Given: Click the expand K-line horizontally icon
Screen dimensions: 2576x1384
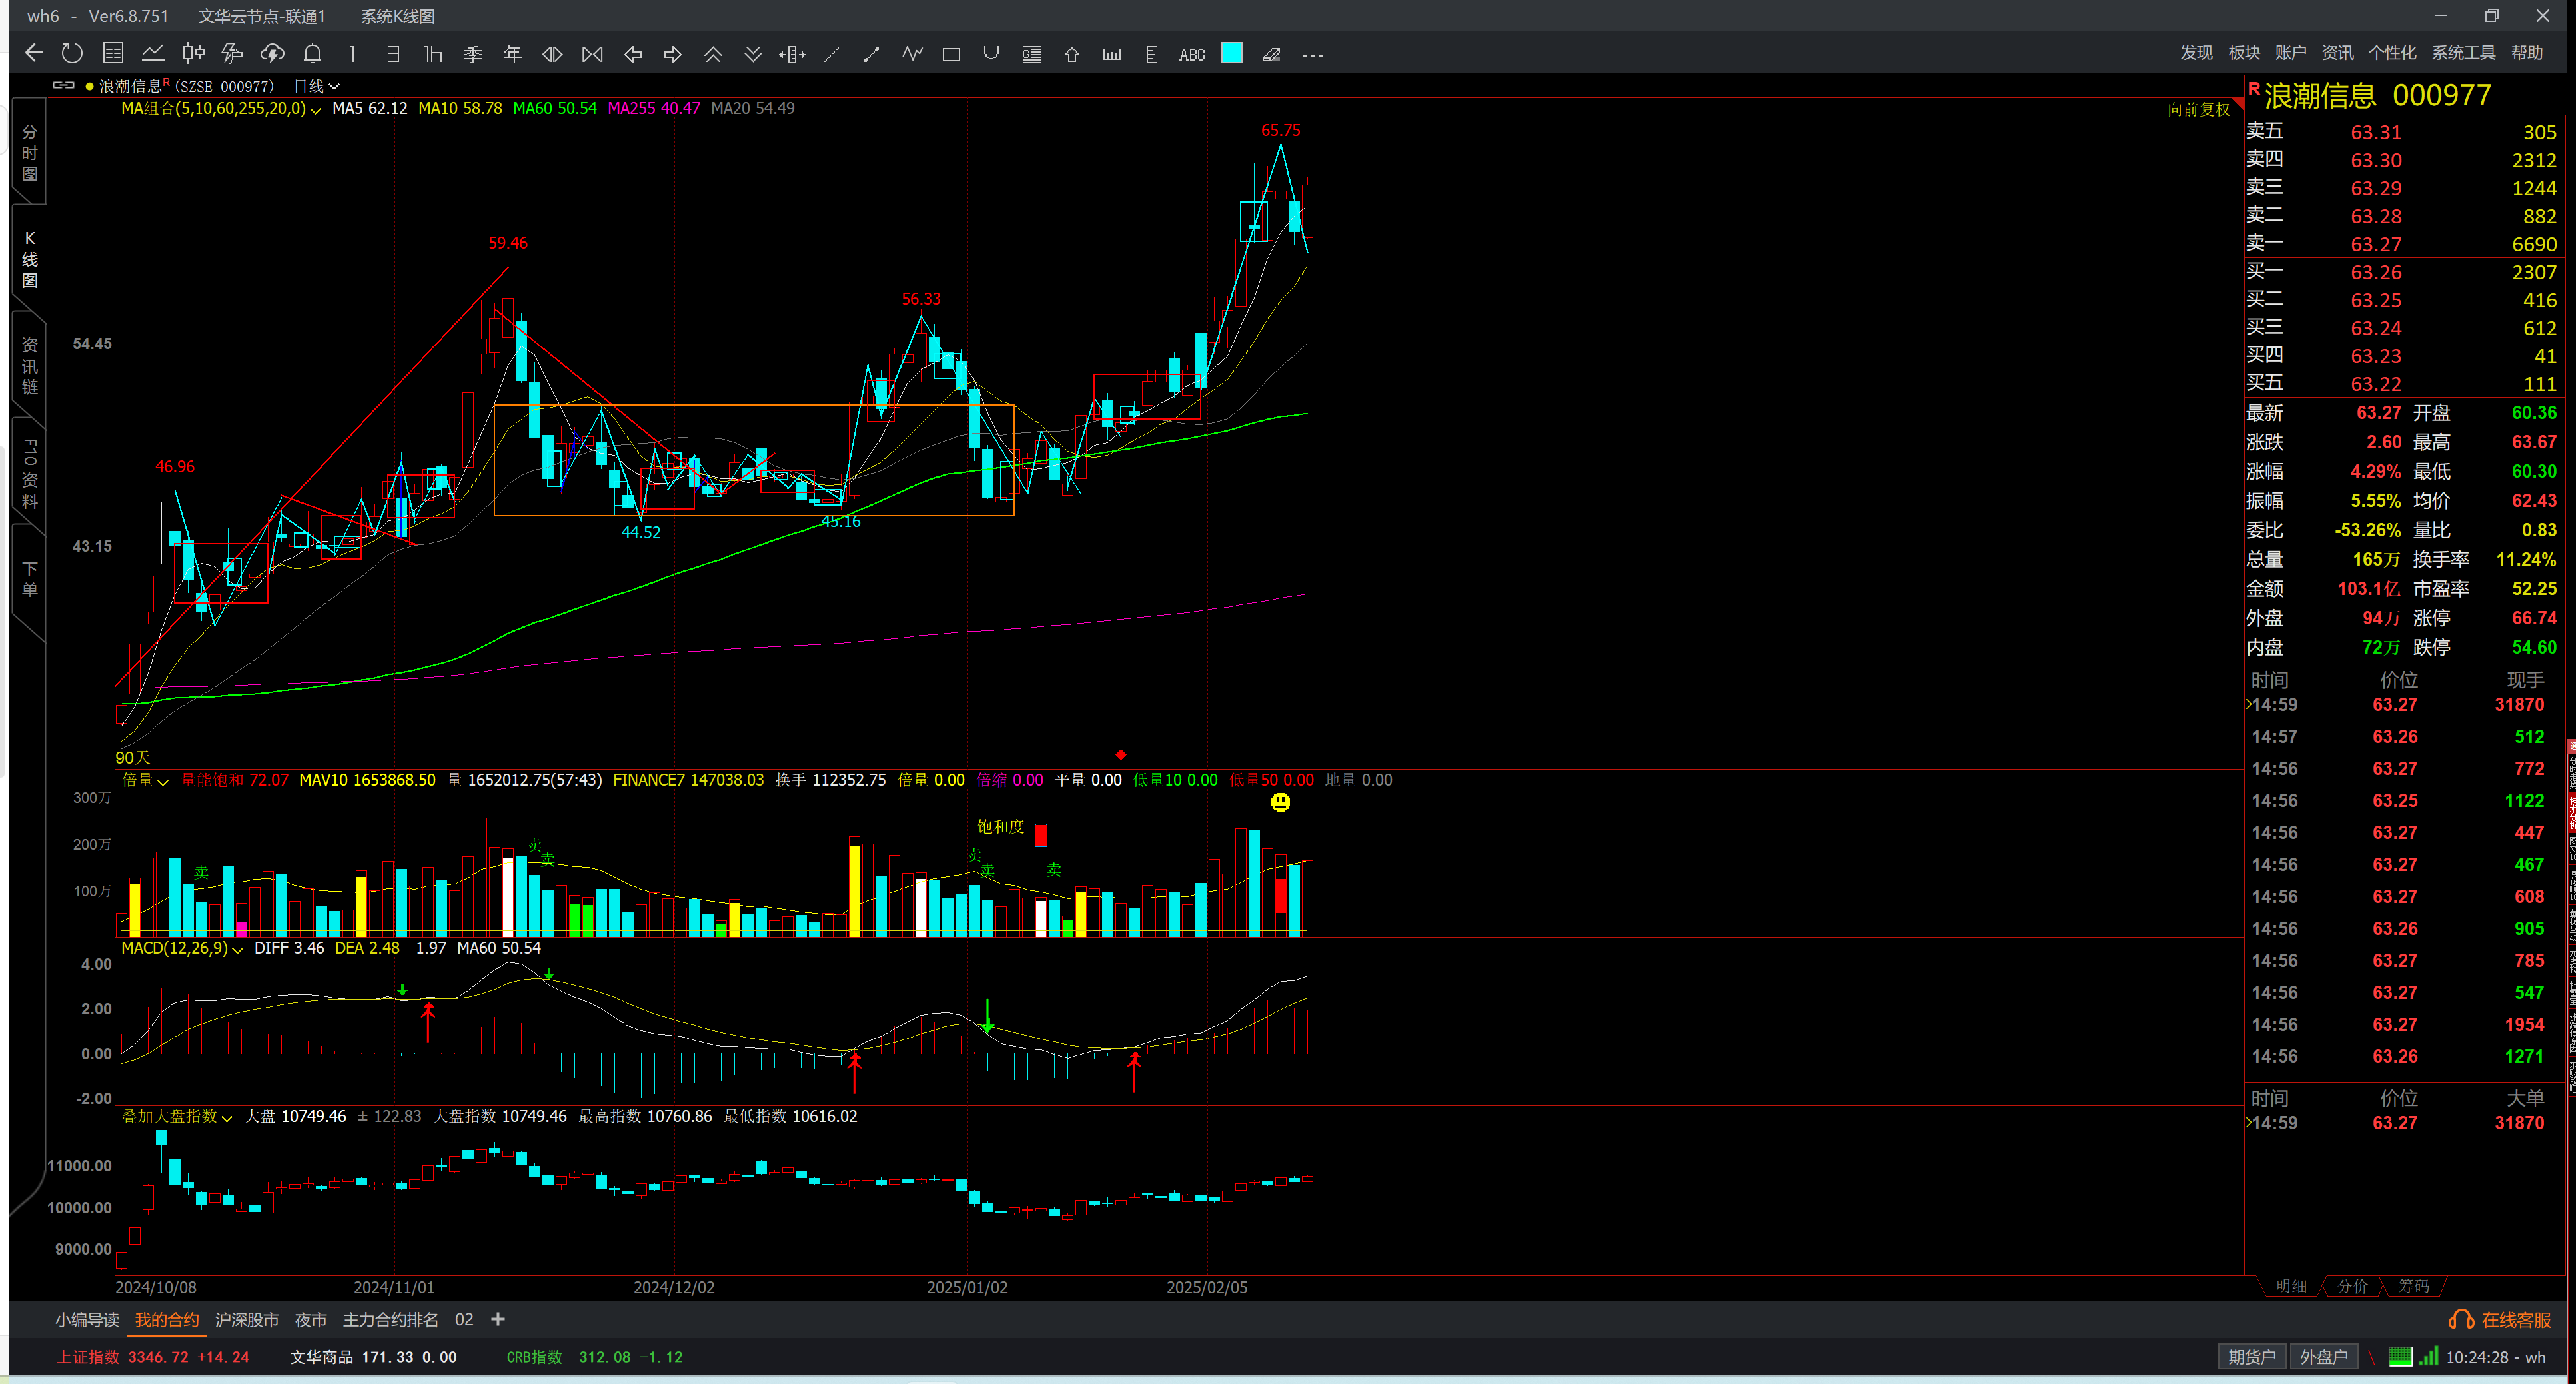Looking at the screenshot, I should point(552,54).
